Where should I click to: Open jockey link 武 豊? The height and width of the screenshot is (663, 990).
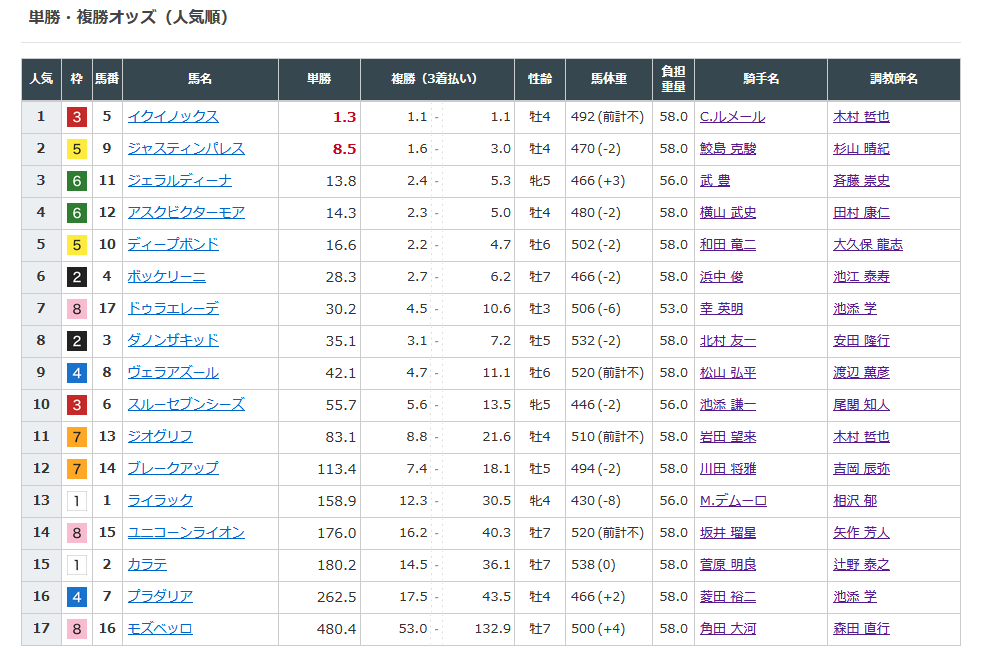point(715,181)
